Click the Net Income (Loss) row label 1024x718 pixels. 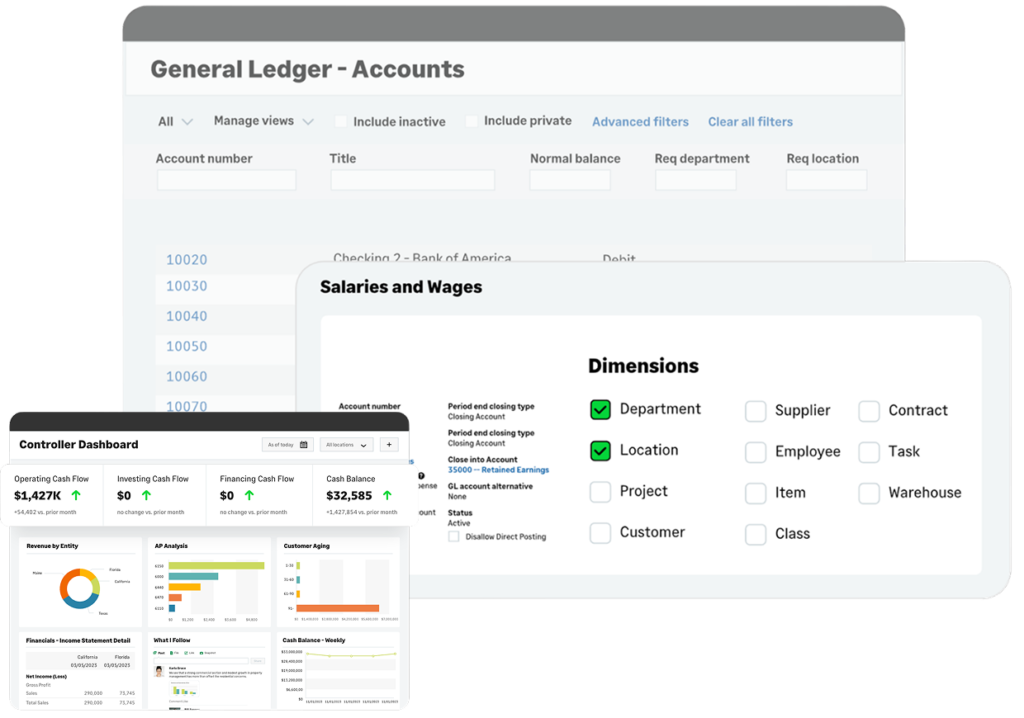[x=46, y=676]
